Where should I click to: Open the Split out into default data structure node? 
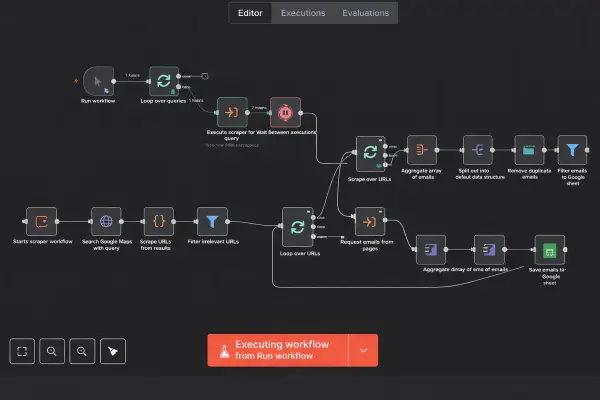(477, 151)
